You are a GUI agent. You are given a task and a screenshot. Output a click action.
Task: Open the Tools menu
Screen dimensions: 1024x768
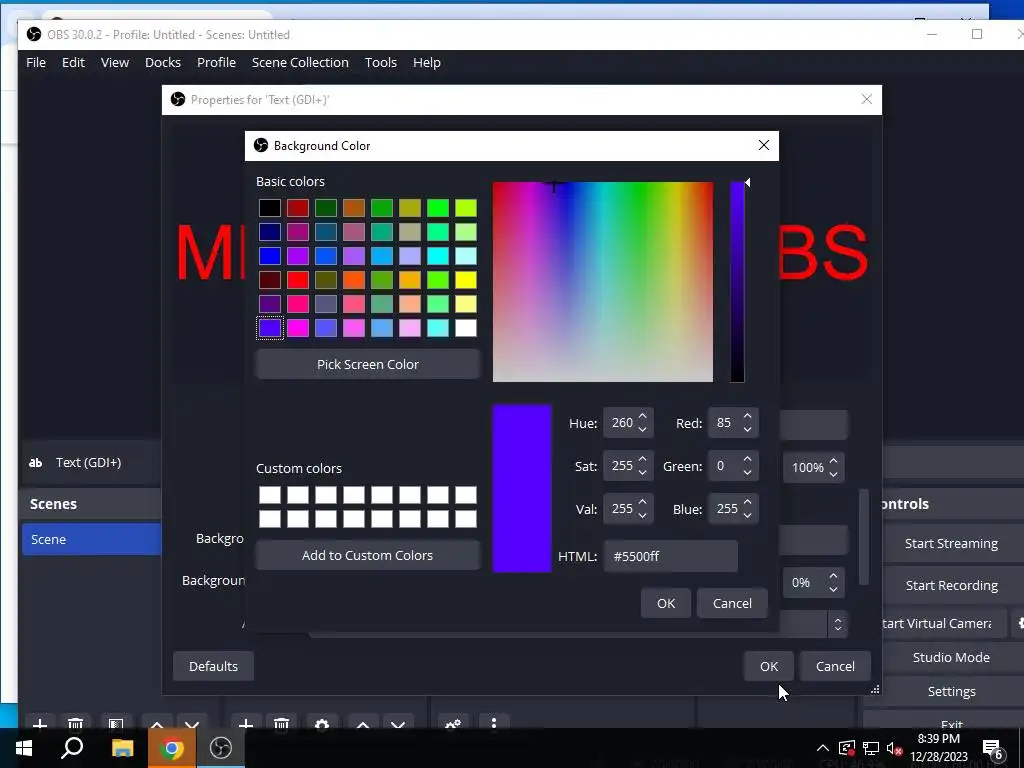[x=381, y=63]
